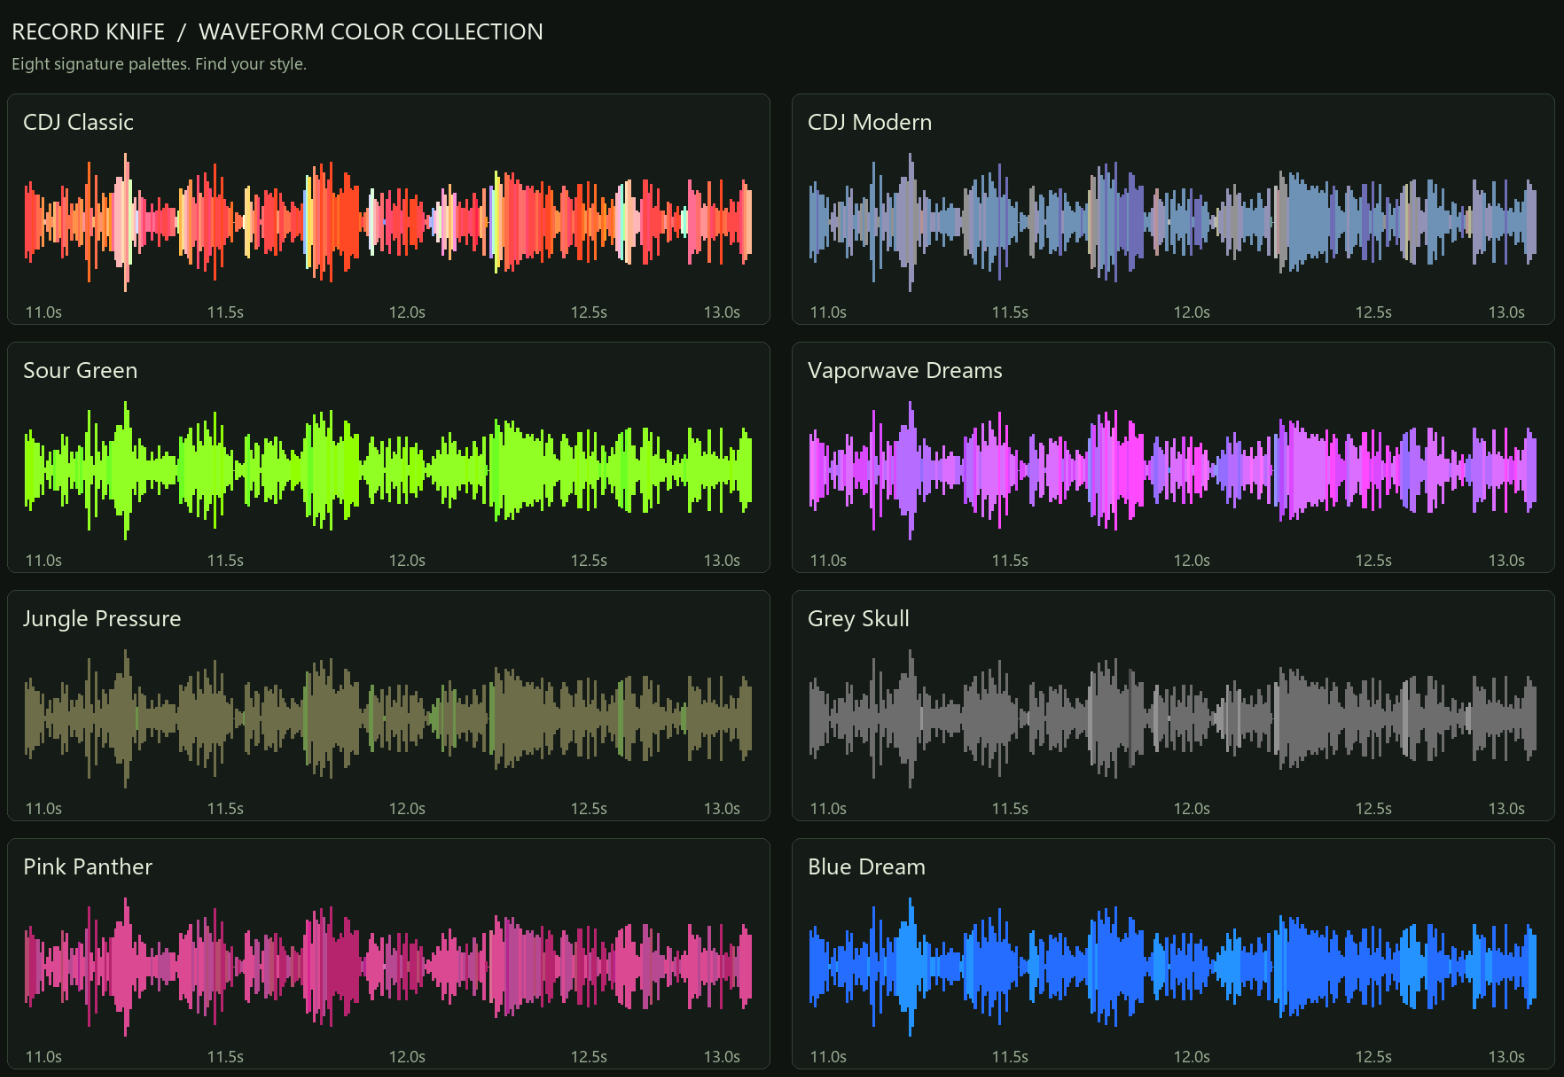The width and height of the screenshot is (1564, 1077).
Task: Click the "Jungle Pressure" palette title
Action: (x=102, y=619)
